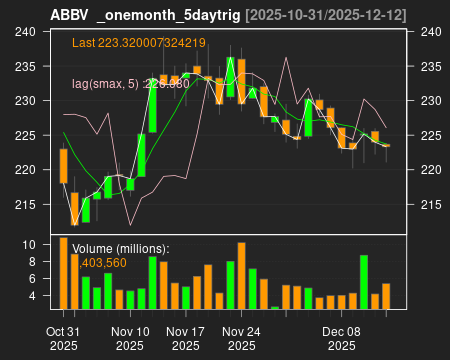The height and width of the screenshot is (360, 450).
Task: Click the green candlestick topping near 236
Action: coord(230,77)
